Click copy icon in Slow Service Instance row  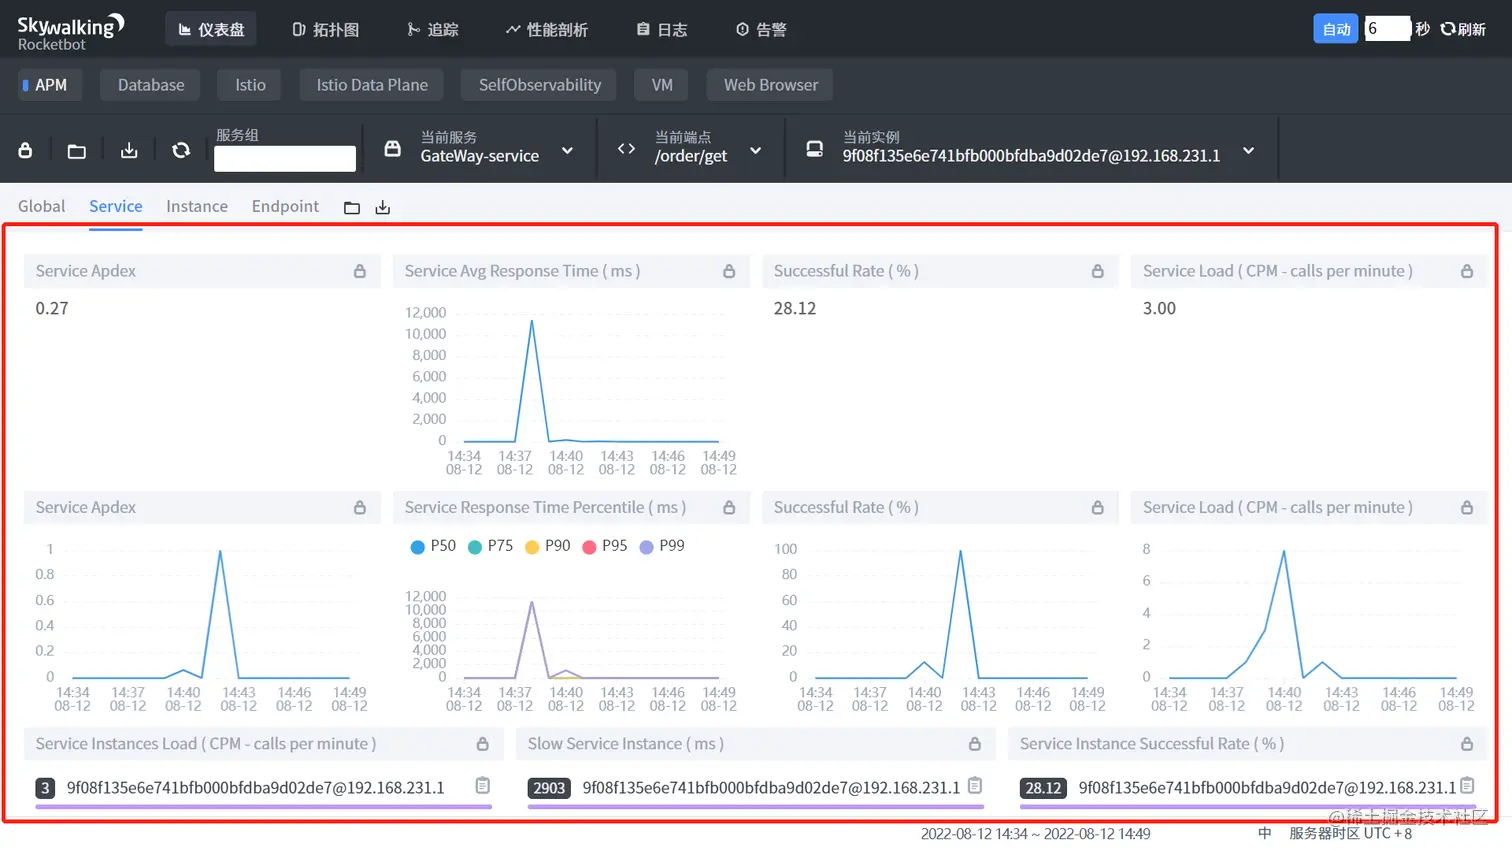975,786
